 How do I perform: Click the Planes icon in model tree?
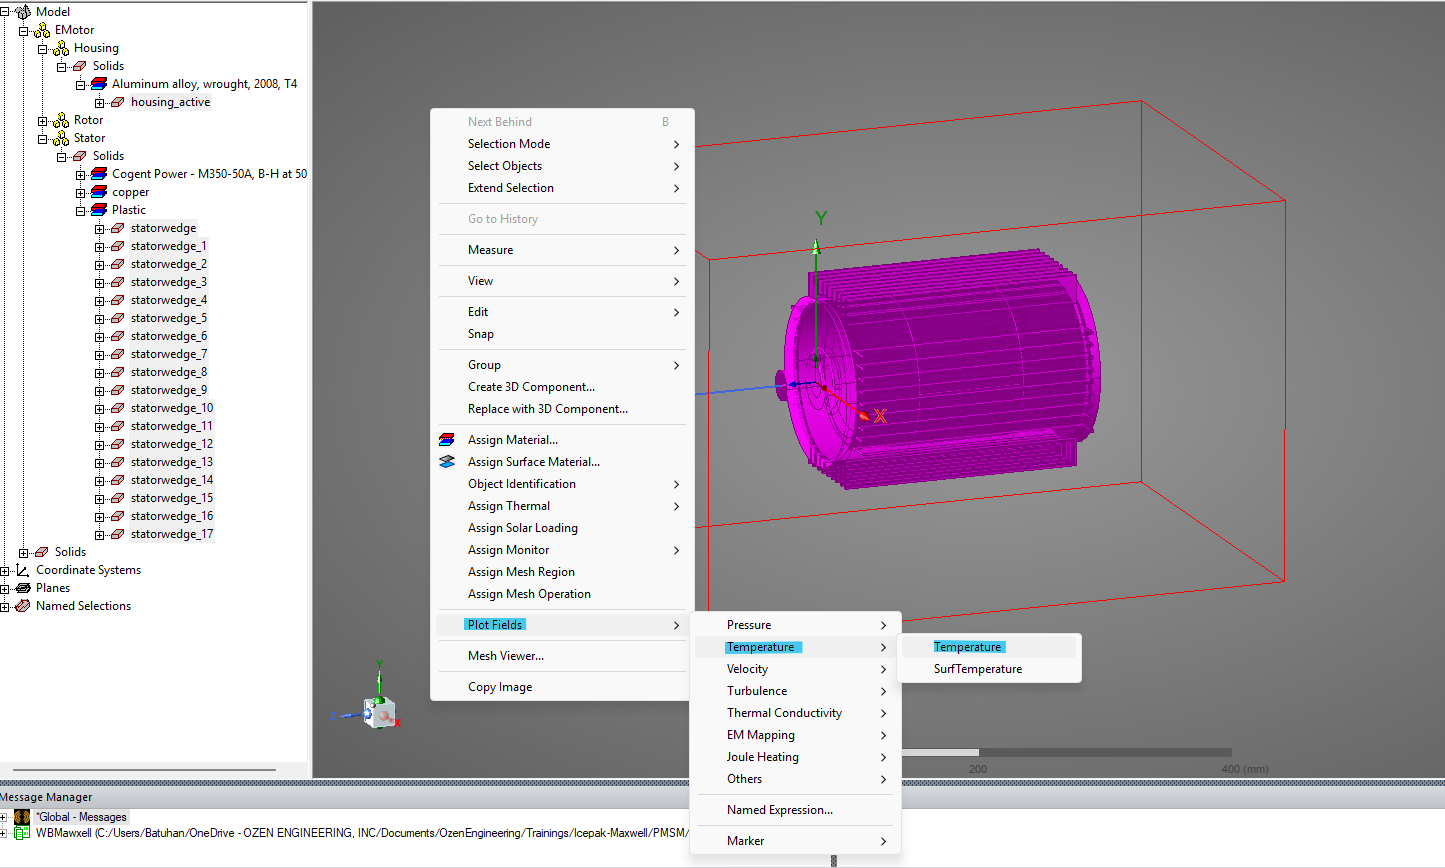click(23, 588)
